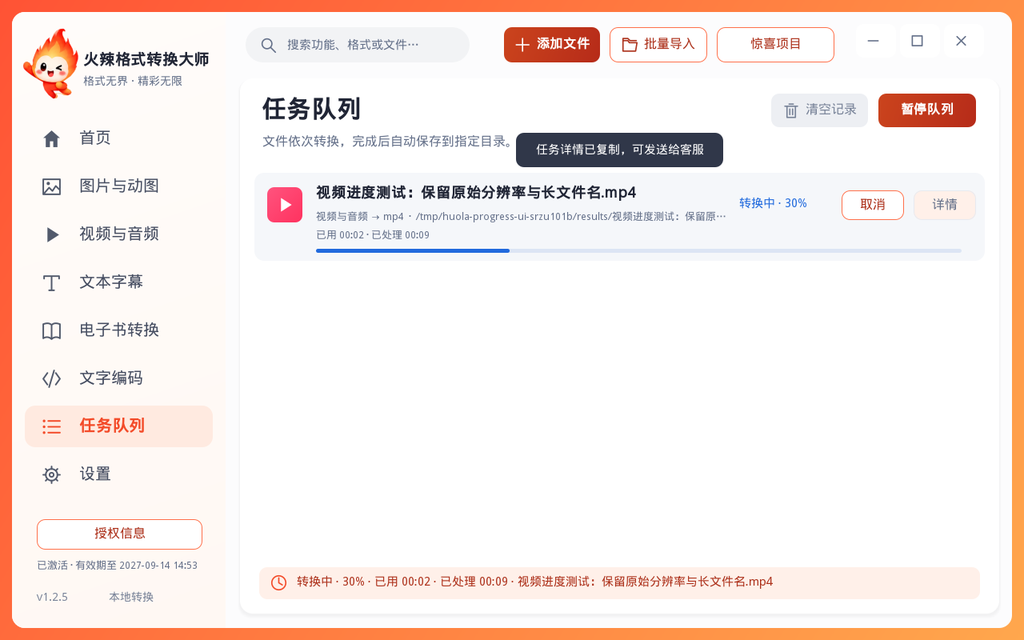This screenshot has height=640, width=1024.
Task: Click the clock icon in bottom status bar
Action: tap(279, 583)
